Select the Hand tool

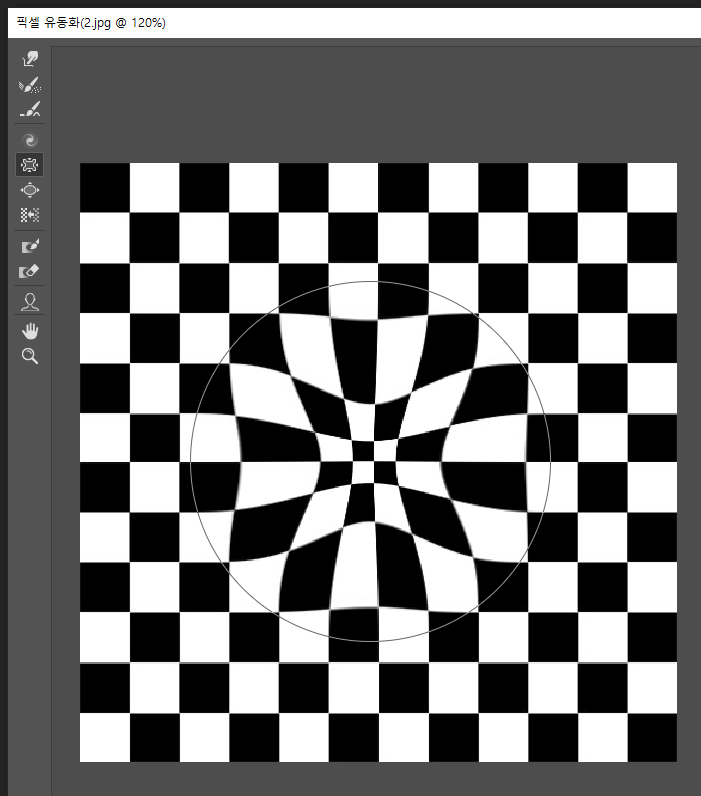point(30,331)
